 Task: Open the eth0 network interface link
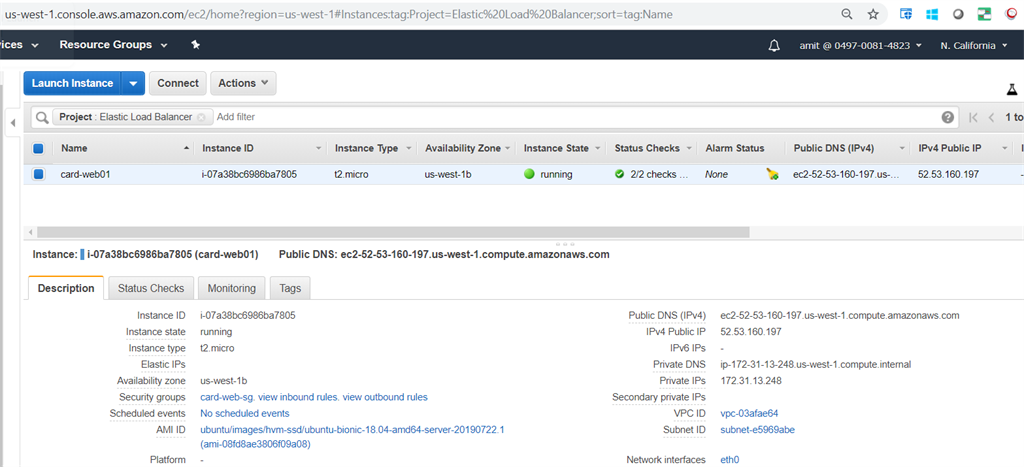pyautogui.click(x=729, y=460)
